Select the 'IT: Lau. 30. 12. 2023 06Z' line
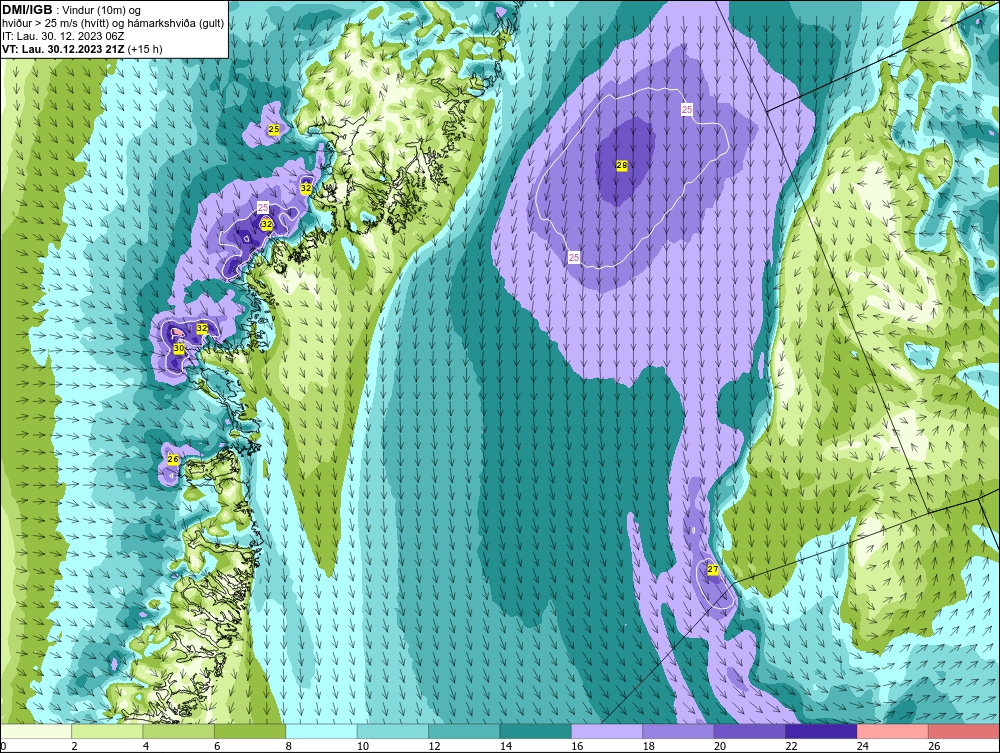This screenshot has height=753, width=1000. 63,36
